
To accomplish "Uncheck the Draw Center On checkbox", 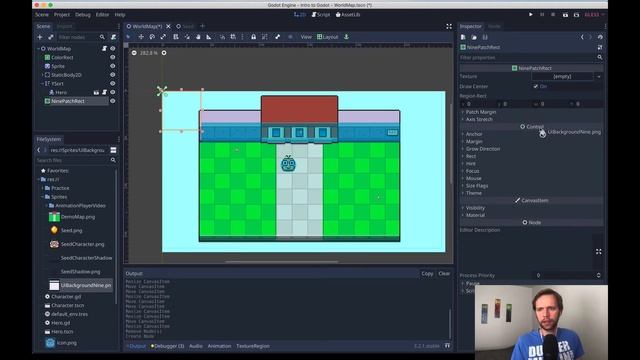I will (x=536, y=87).
